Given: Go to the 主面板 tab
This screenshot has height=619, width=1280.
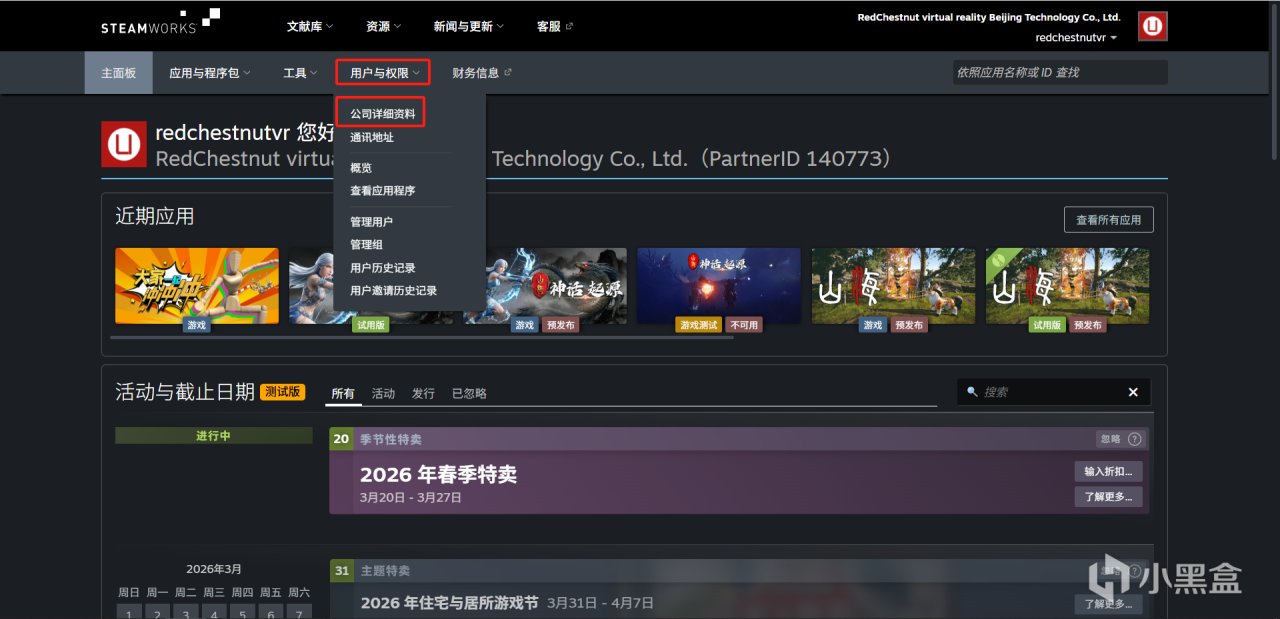Looking at the screenshot, I should pos(118,73).
